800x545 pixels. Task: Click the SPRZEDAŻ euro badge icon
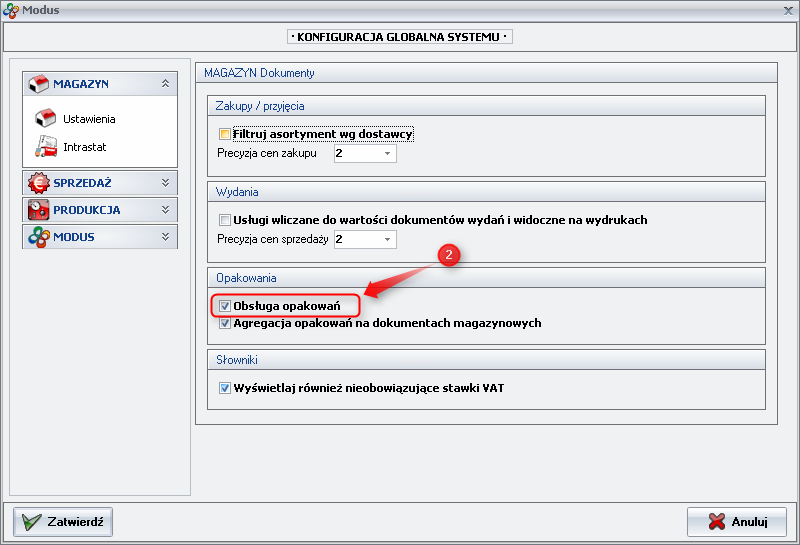(x=39, y=183)
